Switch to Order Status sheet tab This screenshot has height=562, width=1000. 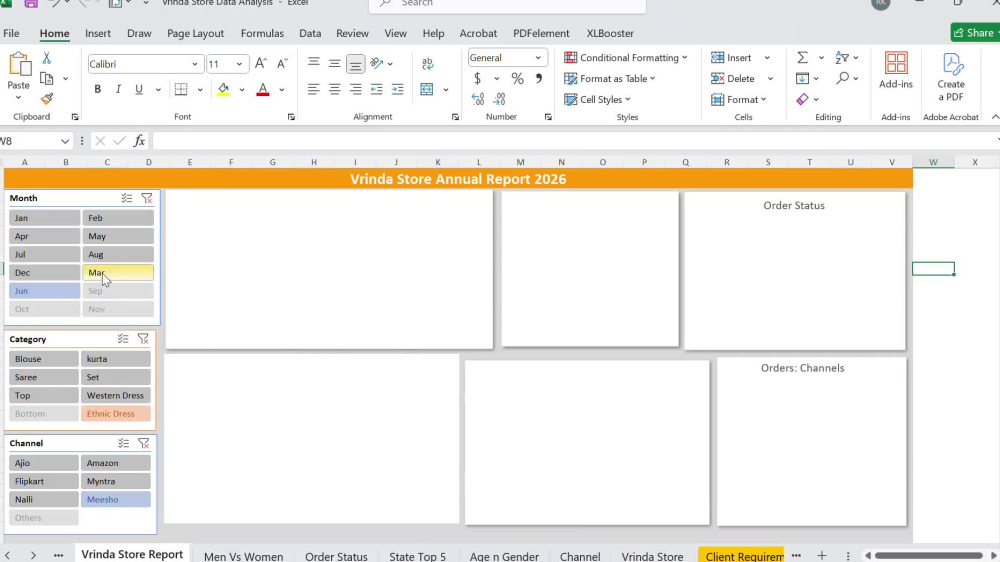point(336,556)
